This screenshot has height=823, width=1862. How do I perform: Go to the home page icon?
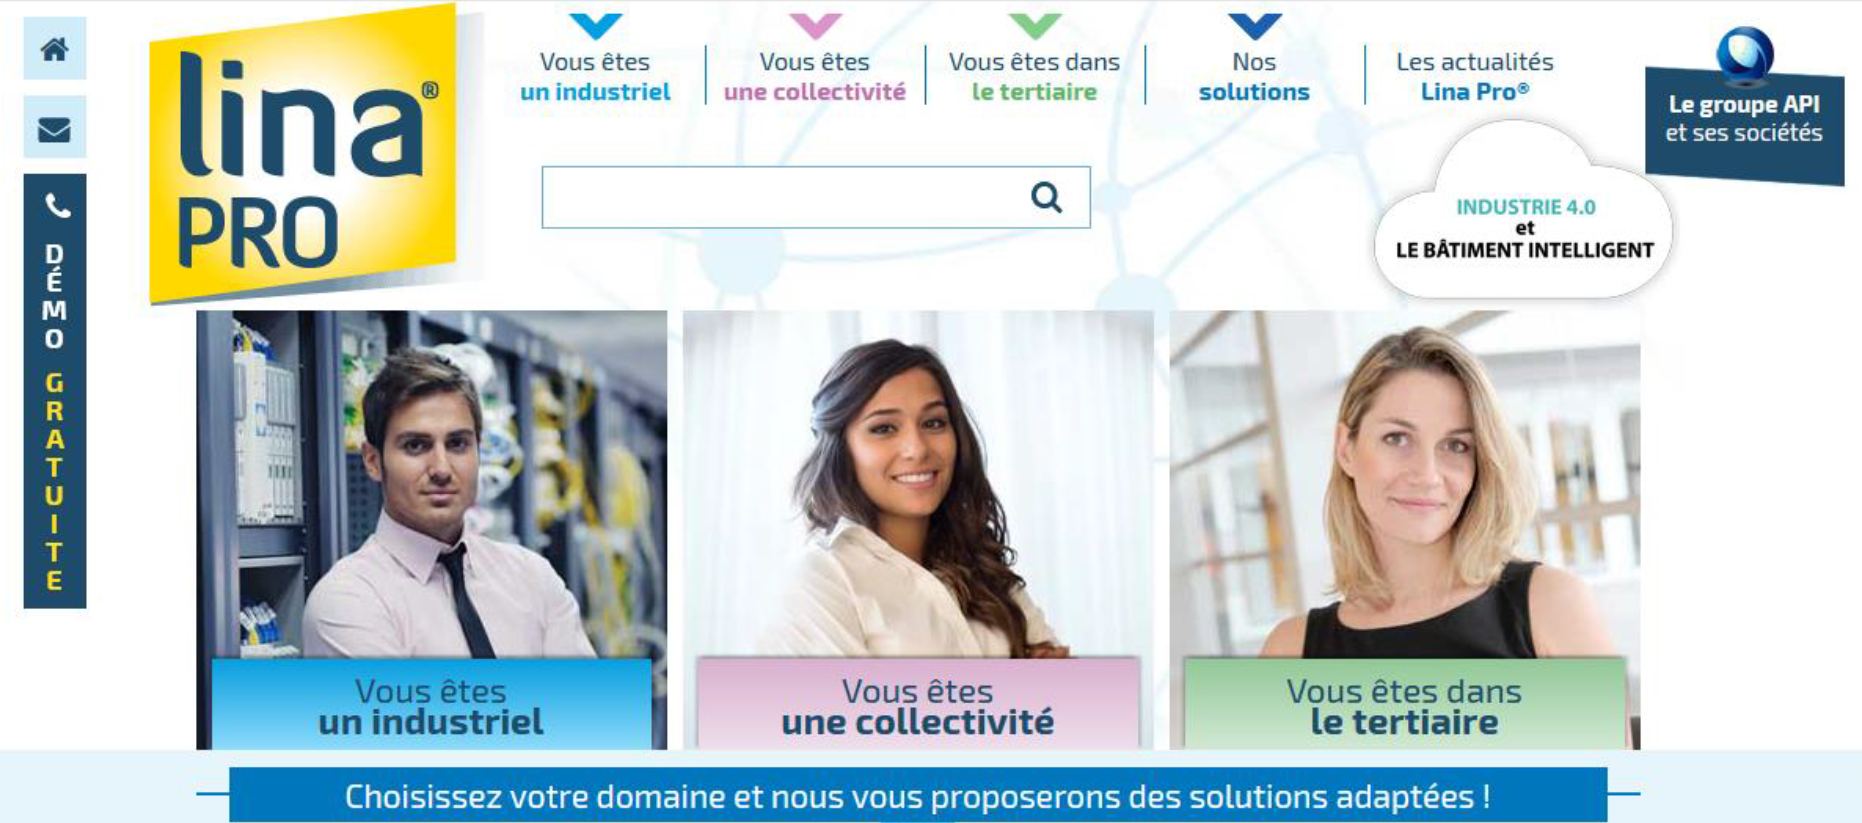coord(55,48)
